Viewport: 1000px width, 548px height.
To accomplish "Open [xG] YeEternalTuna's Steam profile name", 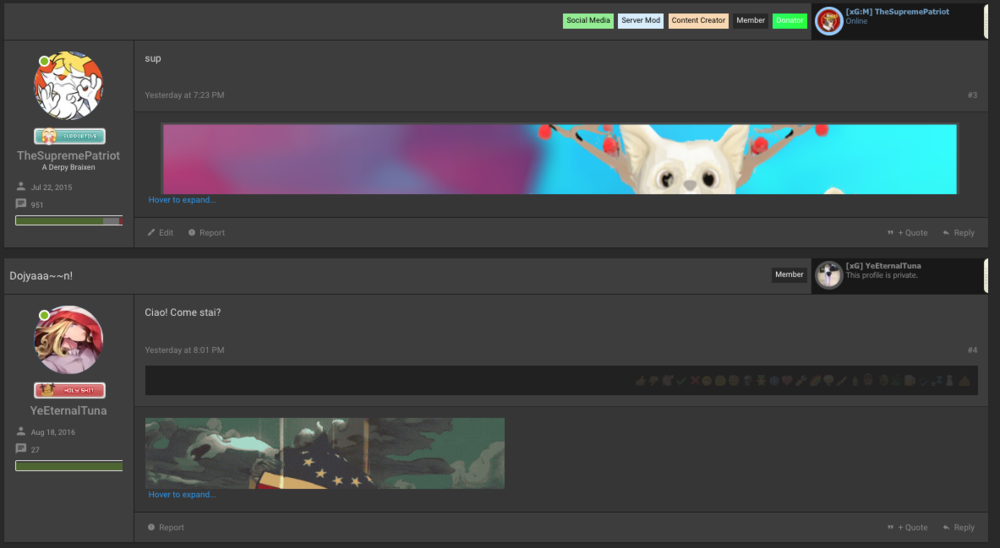I will (883, 265).
